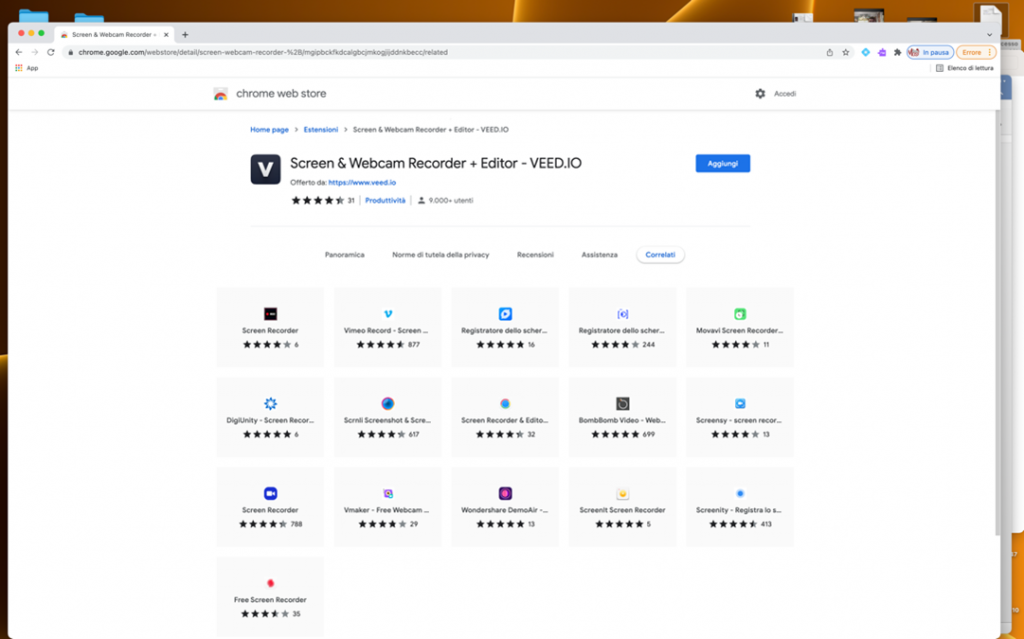Click the Chrome Web Store rainbow logo

coord(221,94)
